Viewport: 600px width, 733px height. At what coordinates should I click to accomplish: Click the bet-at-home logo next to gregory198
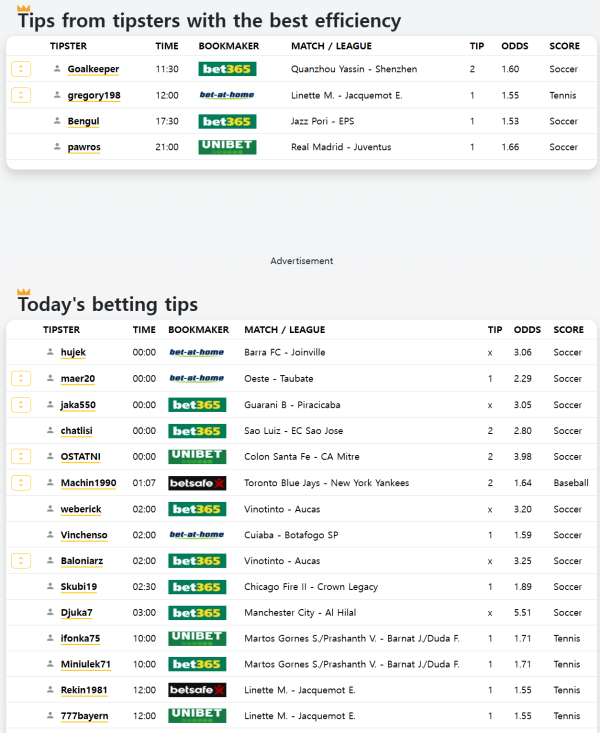pos(227,95)
